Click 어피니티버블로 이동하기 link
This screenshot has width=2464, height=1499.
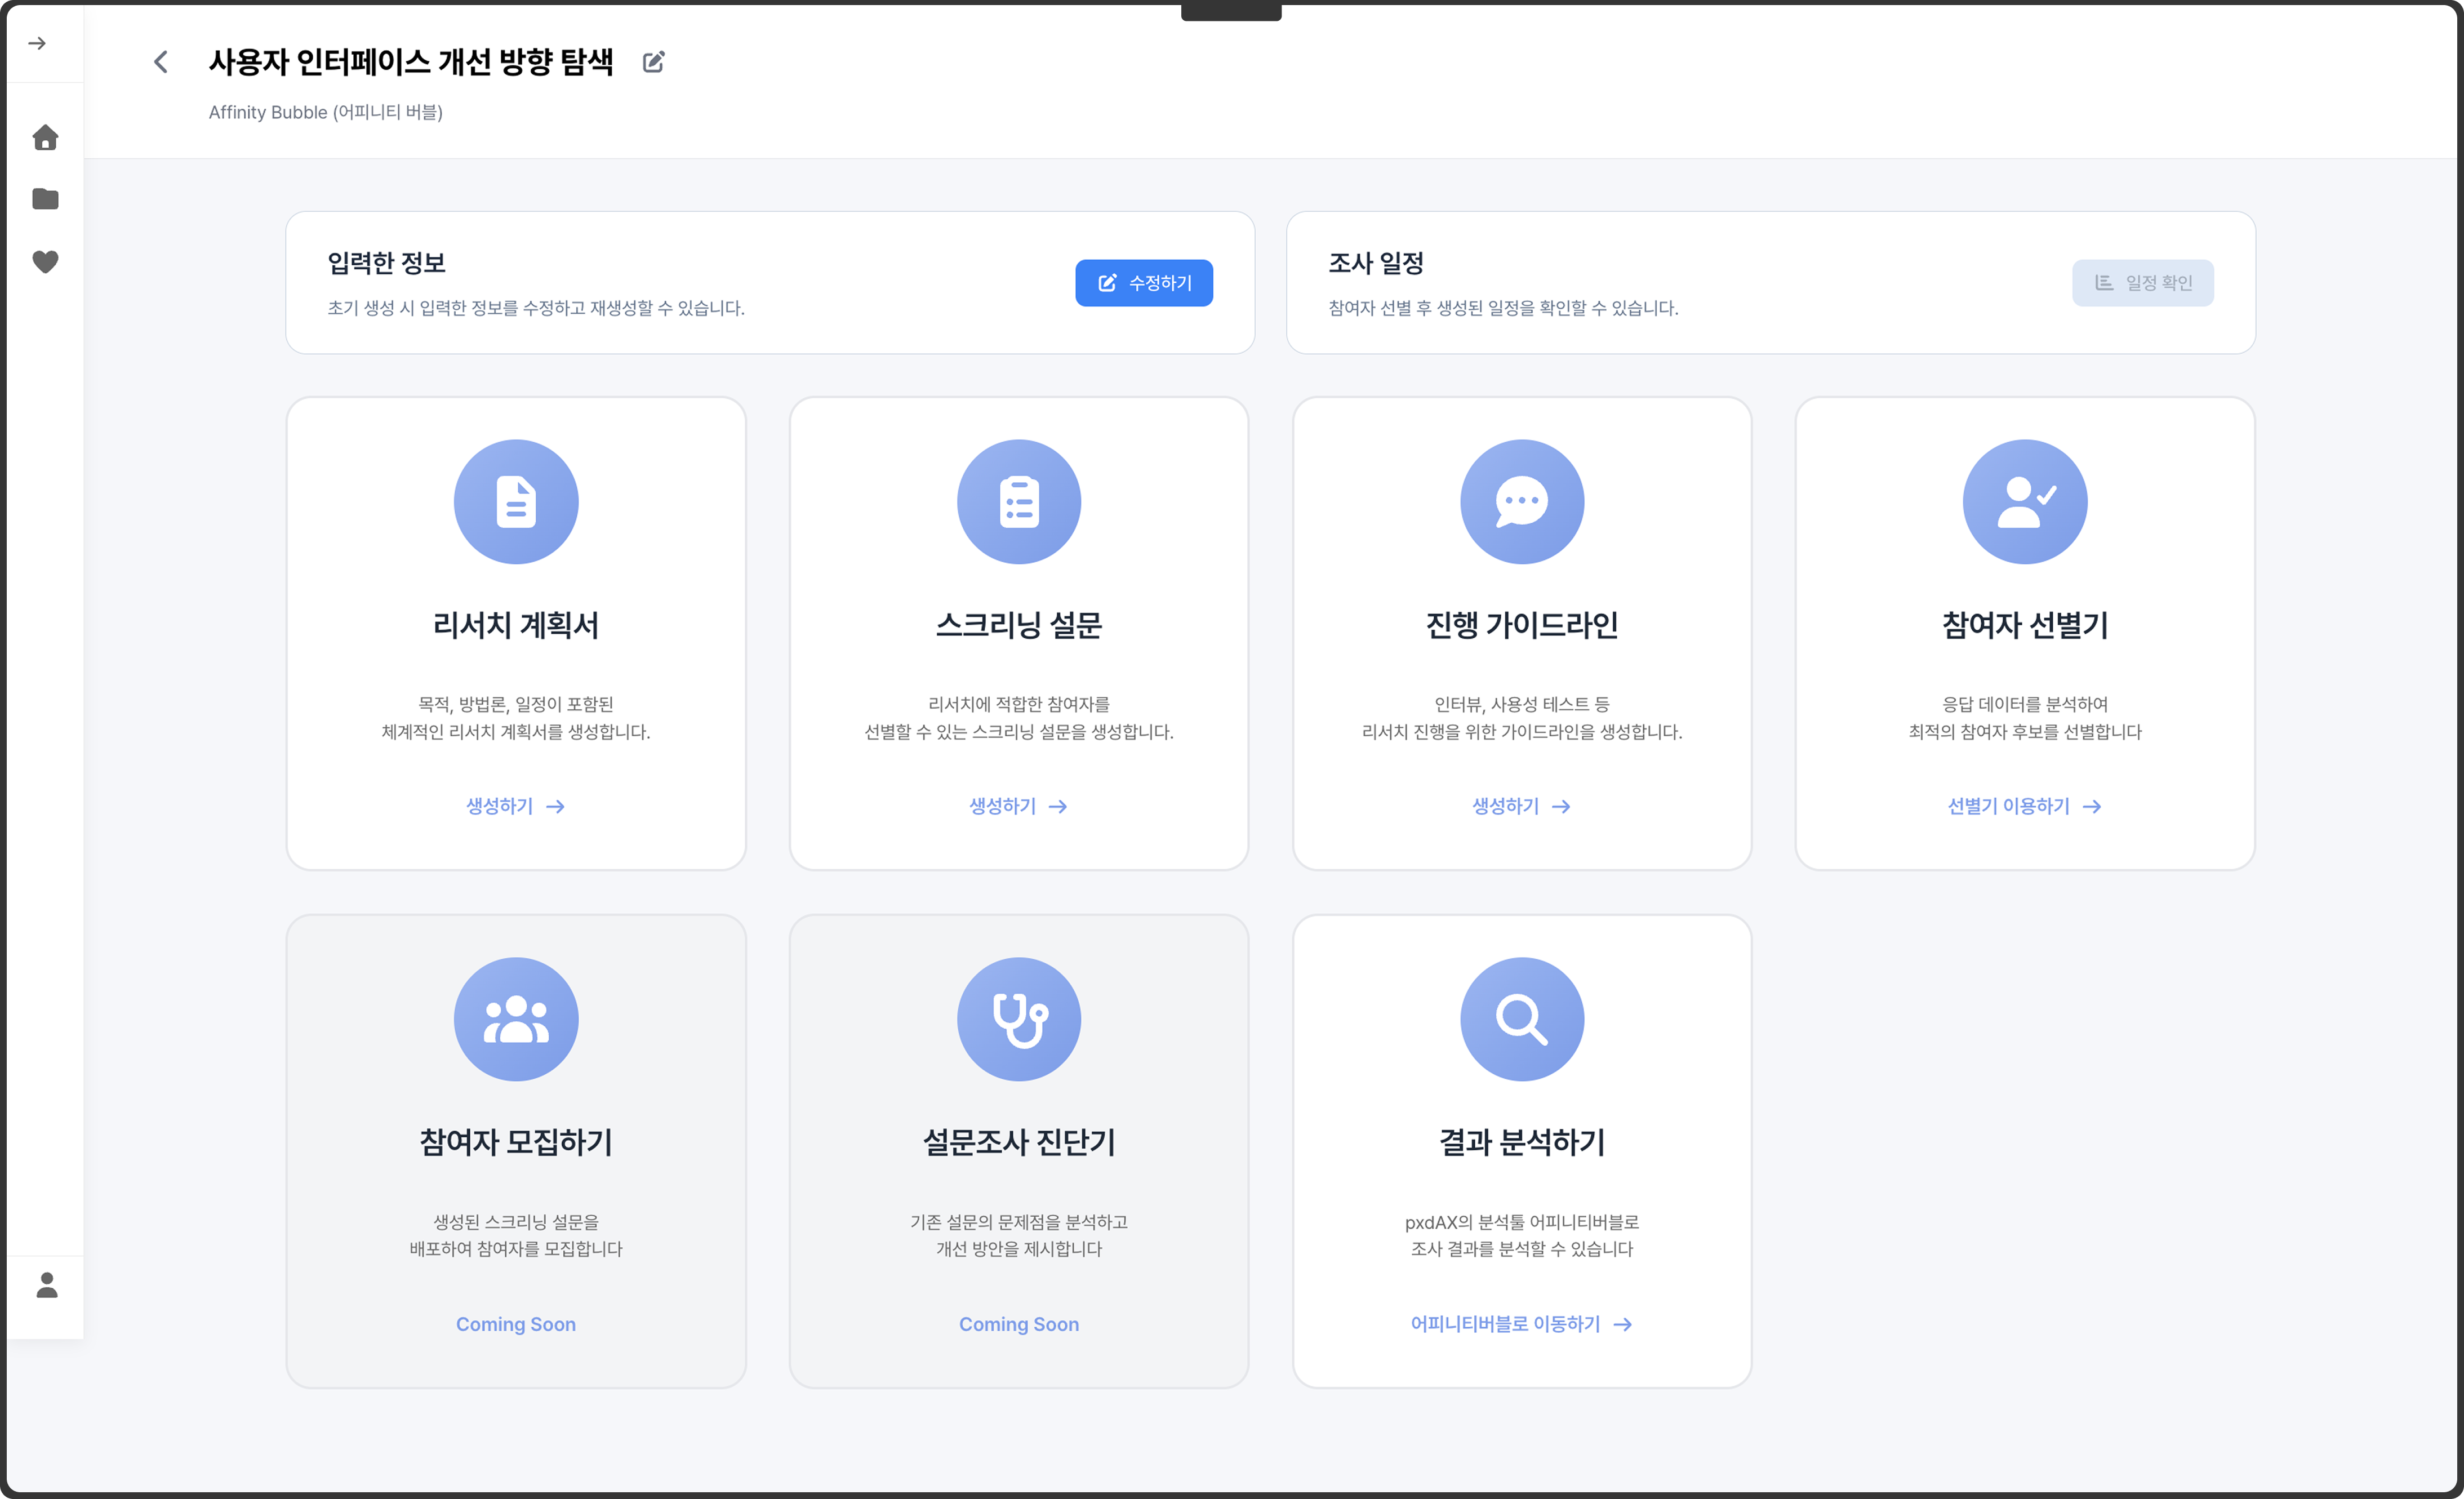click(1521, 1324)
